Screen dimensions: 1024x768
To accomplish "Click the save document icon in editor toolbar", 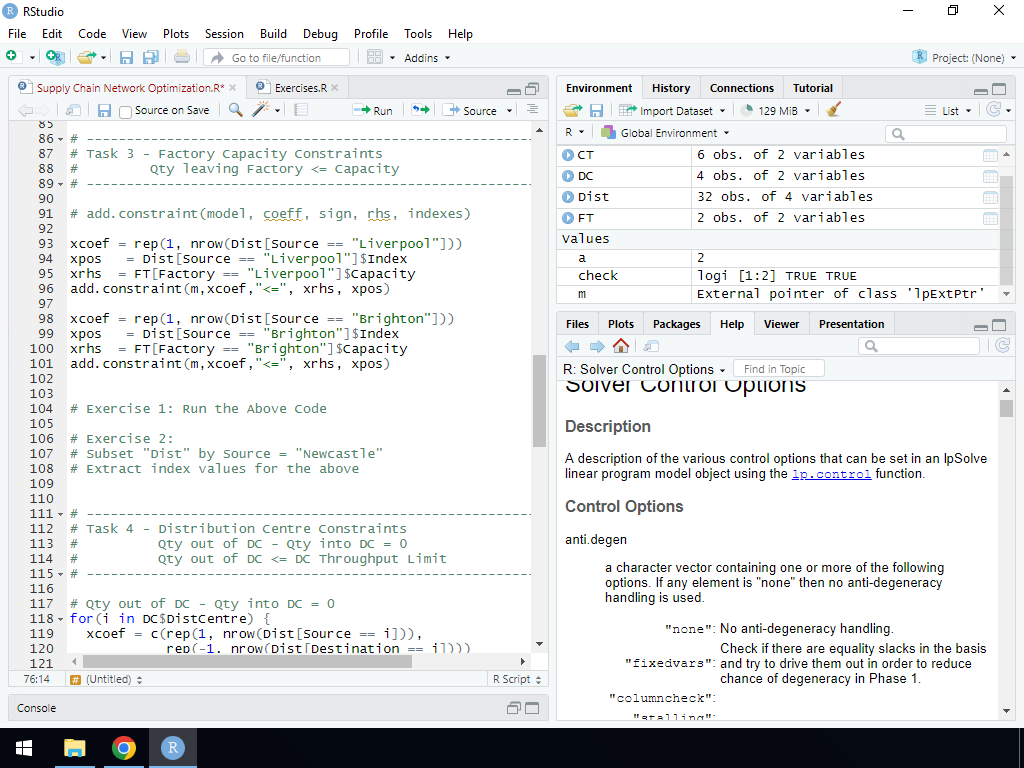I will (x=104, y=110).
